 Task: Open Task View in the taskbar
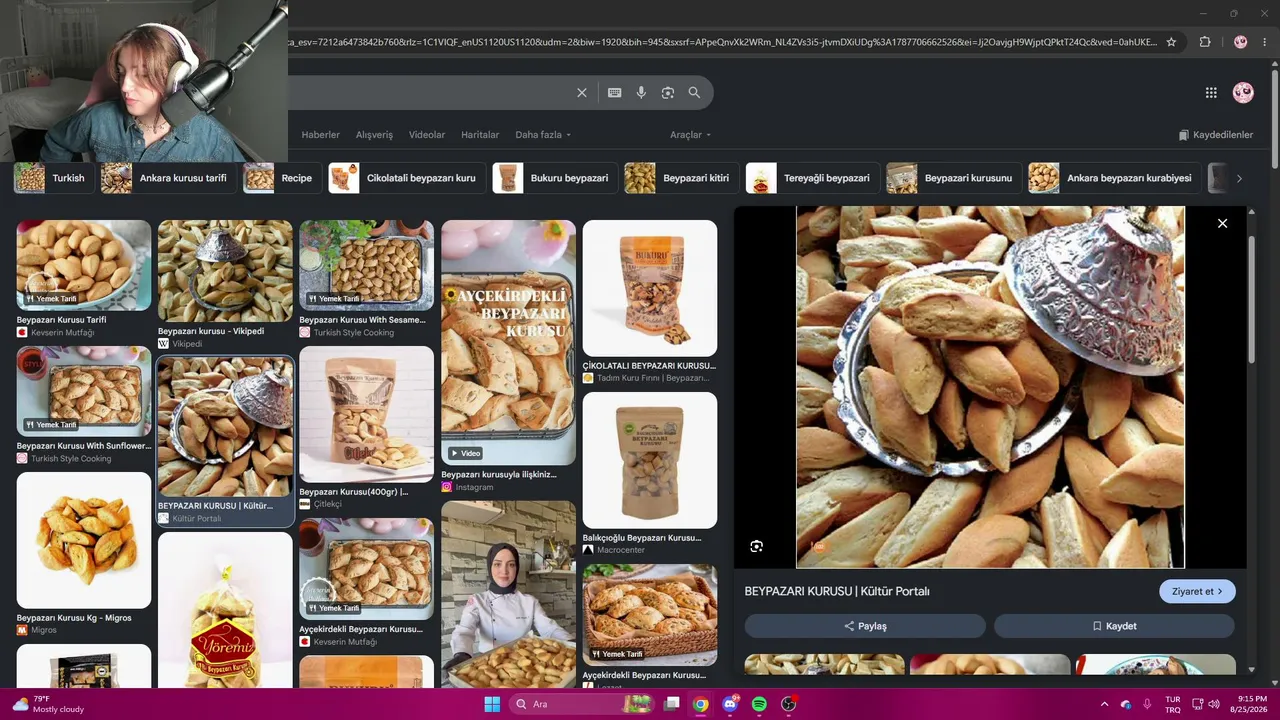click(x=672, y=704)
